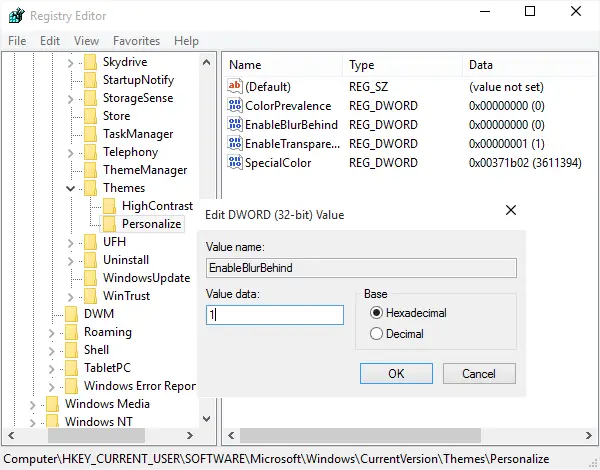
Task: Click the StorageSense folder icon
Action: tap(90, 98)
